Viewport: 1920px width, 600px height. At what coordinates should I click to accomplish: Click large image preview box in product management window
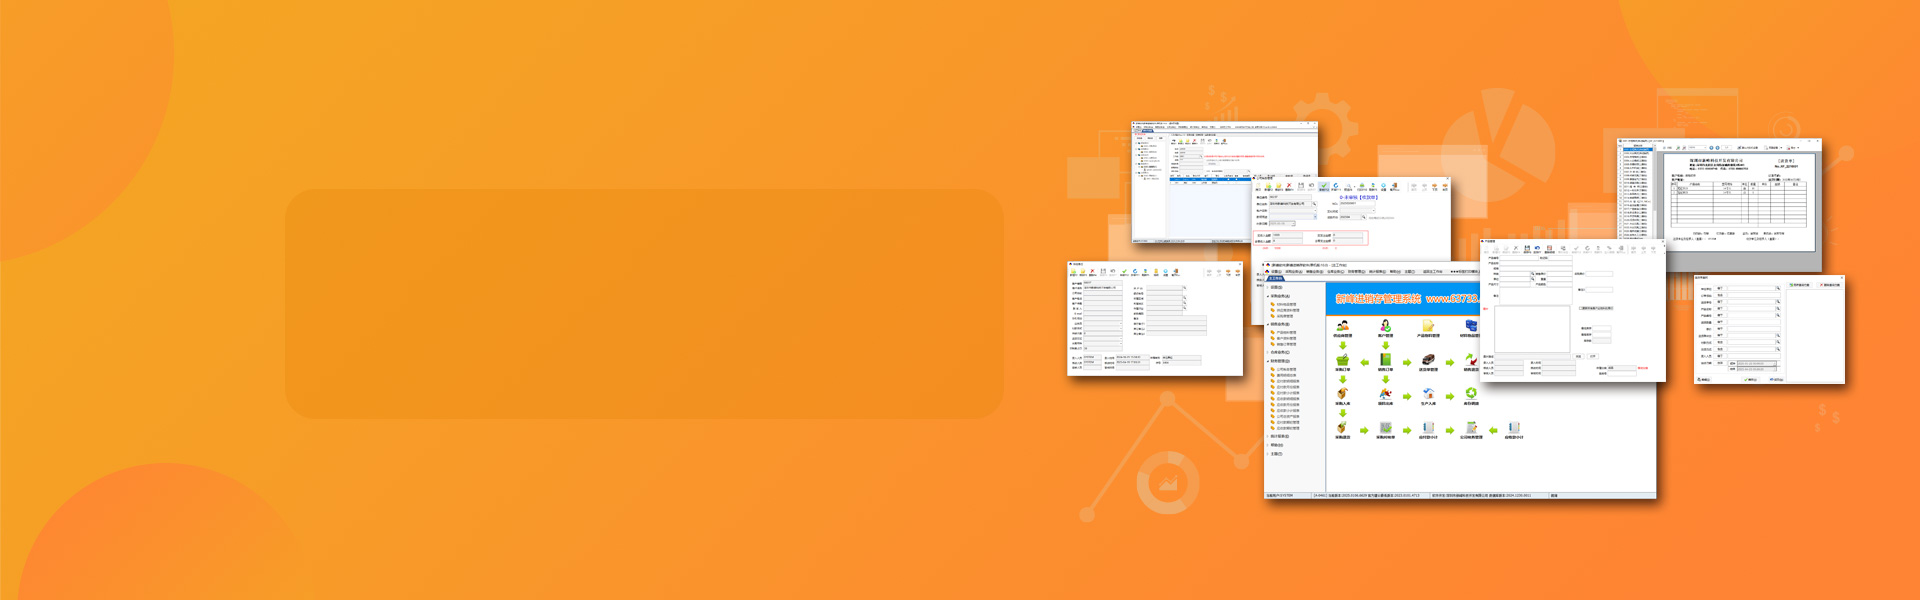point(1532,329)
